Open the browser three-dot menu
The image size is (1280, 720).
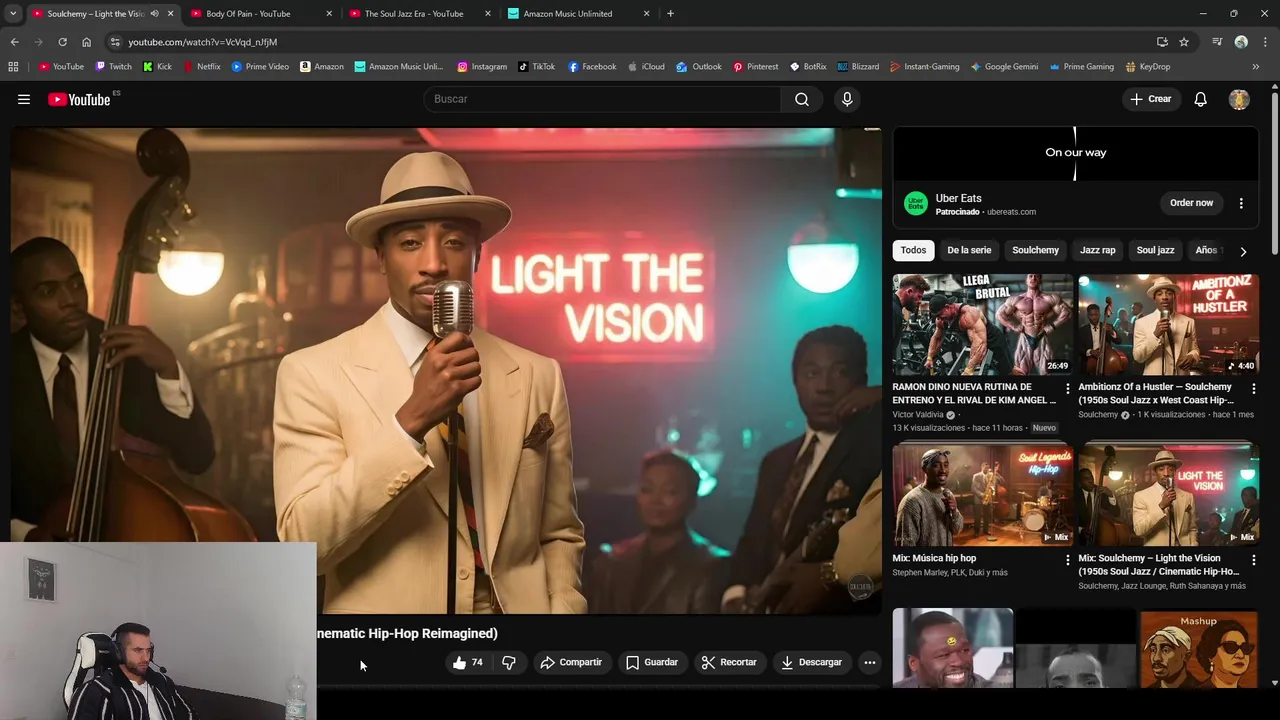[x=1265, y=42]
